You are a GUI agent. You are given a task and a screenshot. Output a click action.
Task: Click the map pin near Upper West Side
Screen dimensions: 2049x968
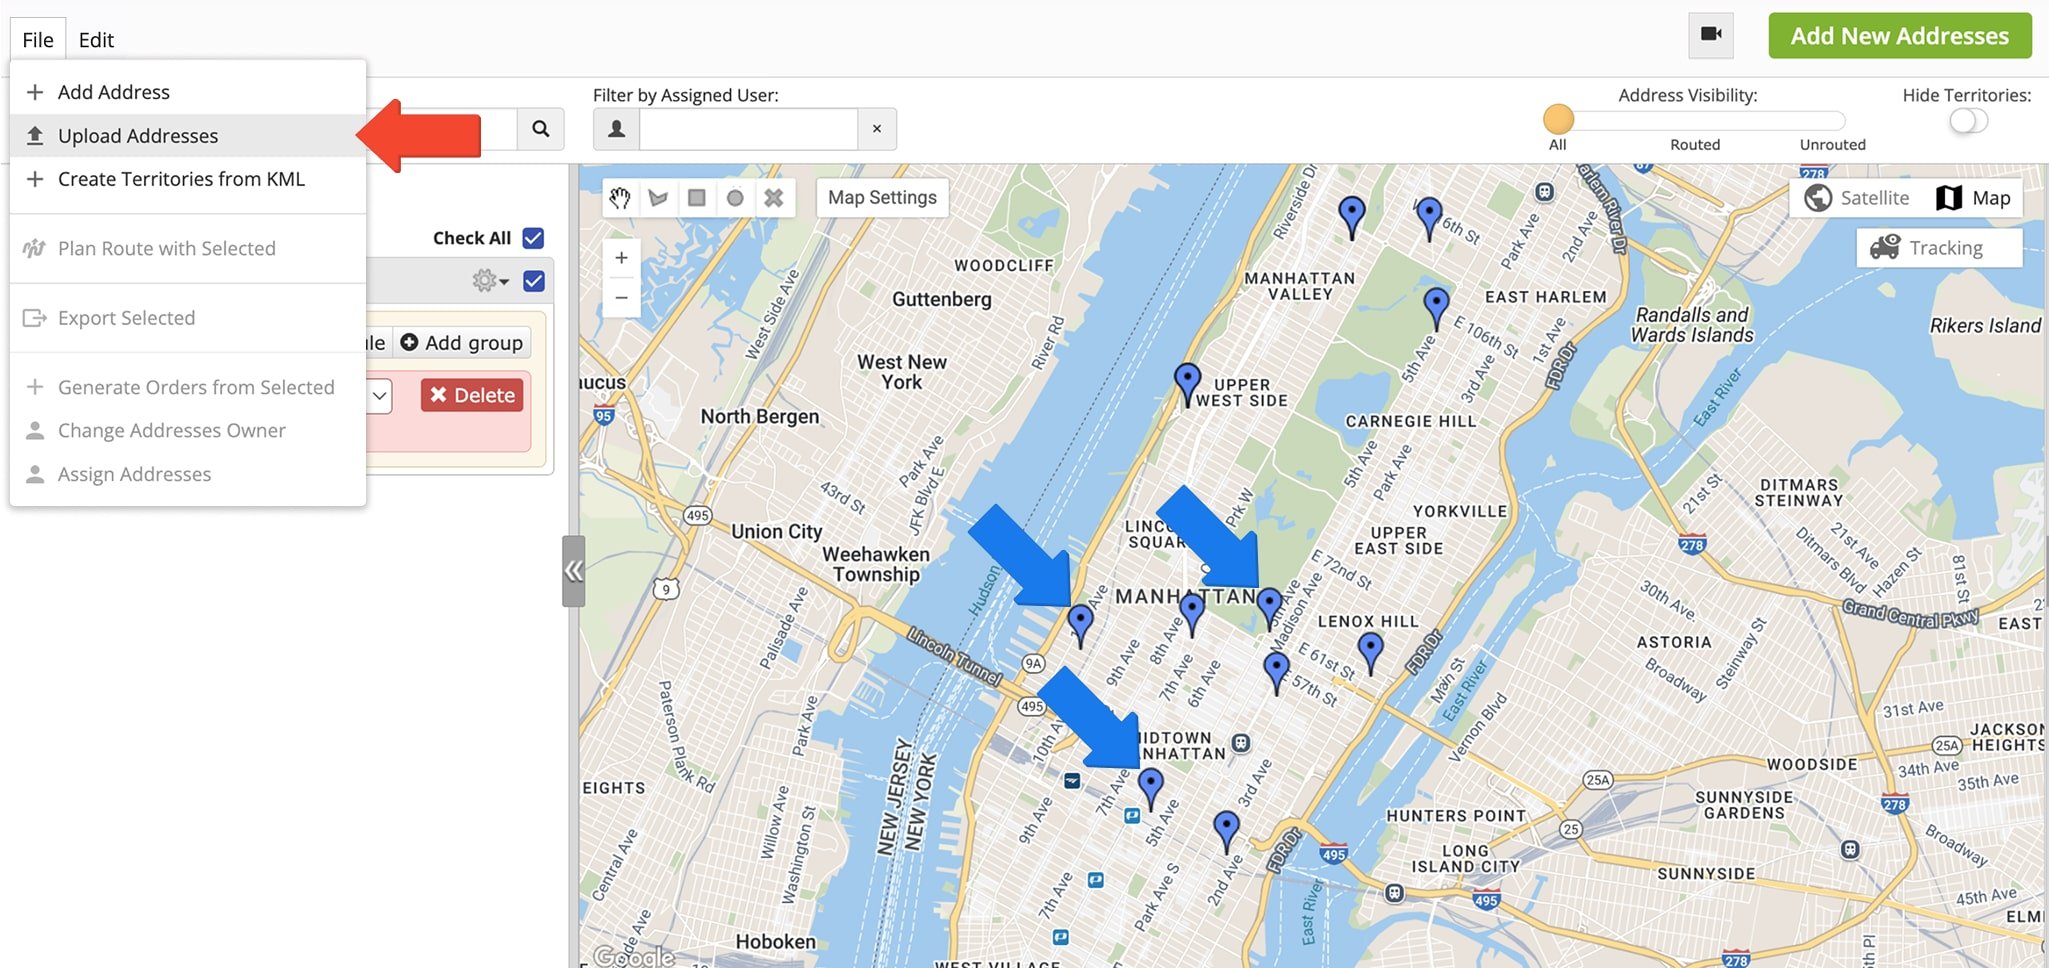tap(1187, 383)
